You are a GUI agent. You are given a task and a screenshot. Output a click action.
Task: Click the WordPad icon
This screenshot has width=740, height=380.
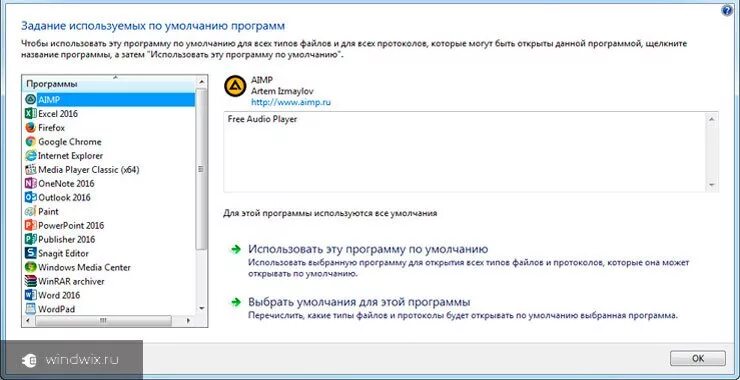pyautogui.click(x=31, y=309)
